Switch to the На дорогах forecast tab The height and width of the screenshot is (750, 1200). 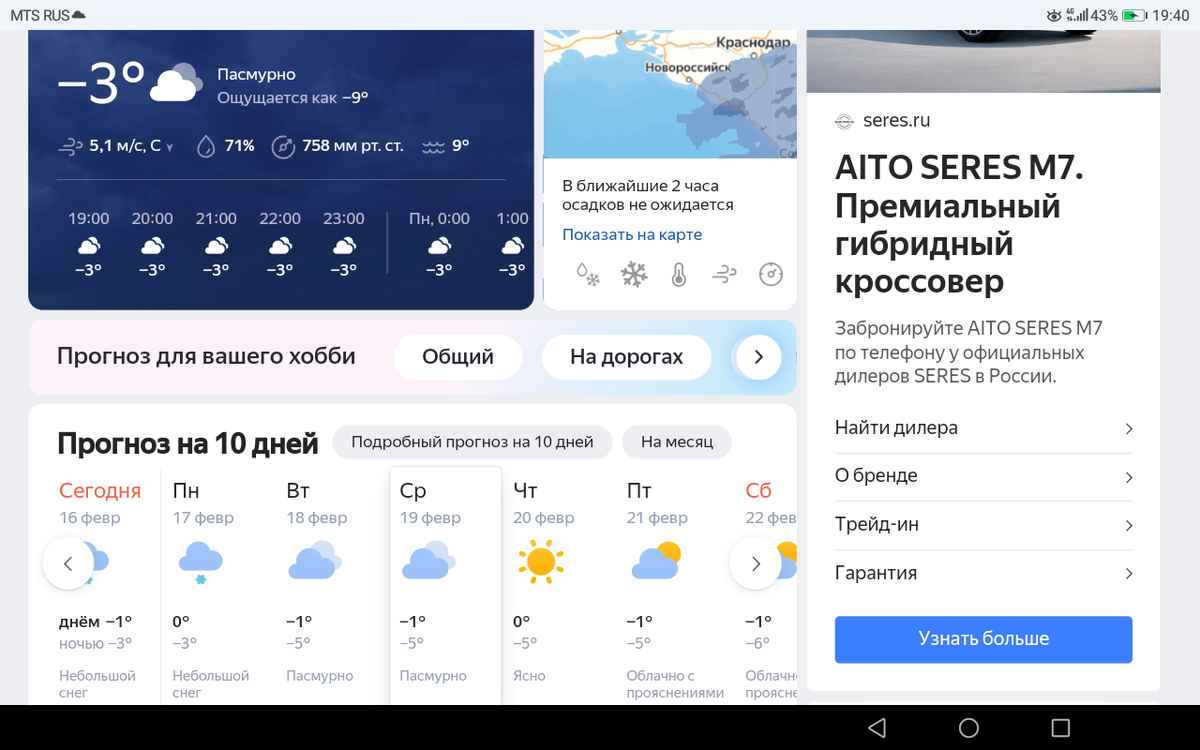click(626, 357)
